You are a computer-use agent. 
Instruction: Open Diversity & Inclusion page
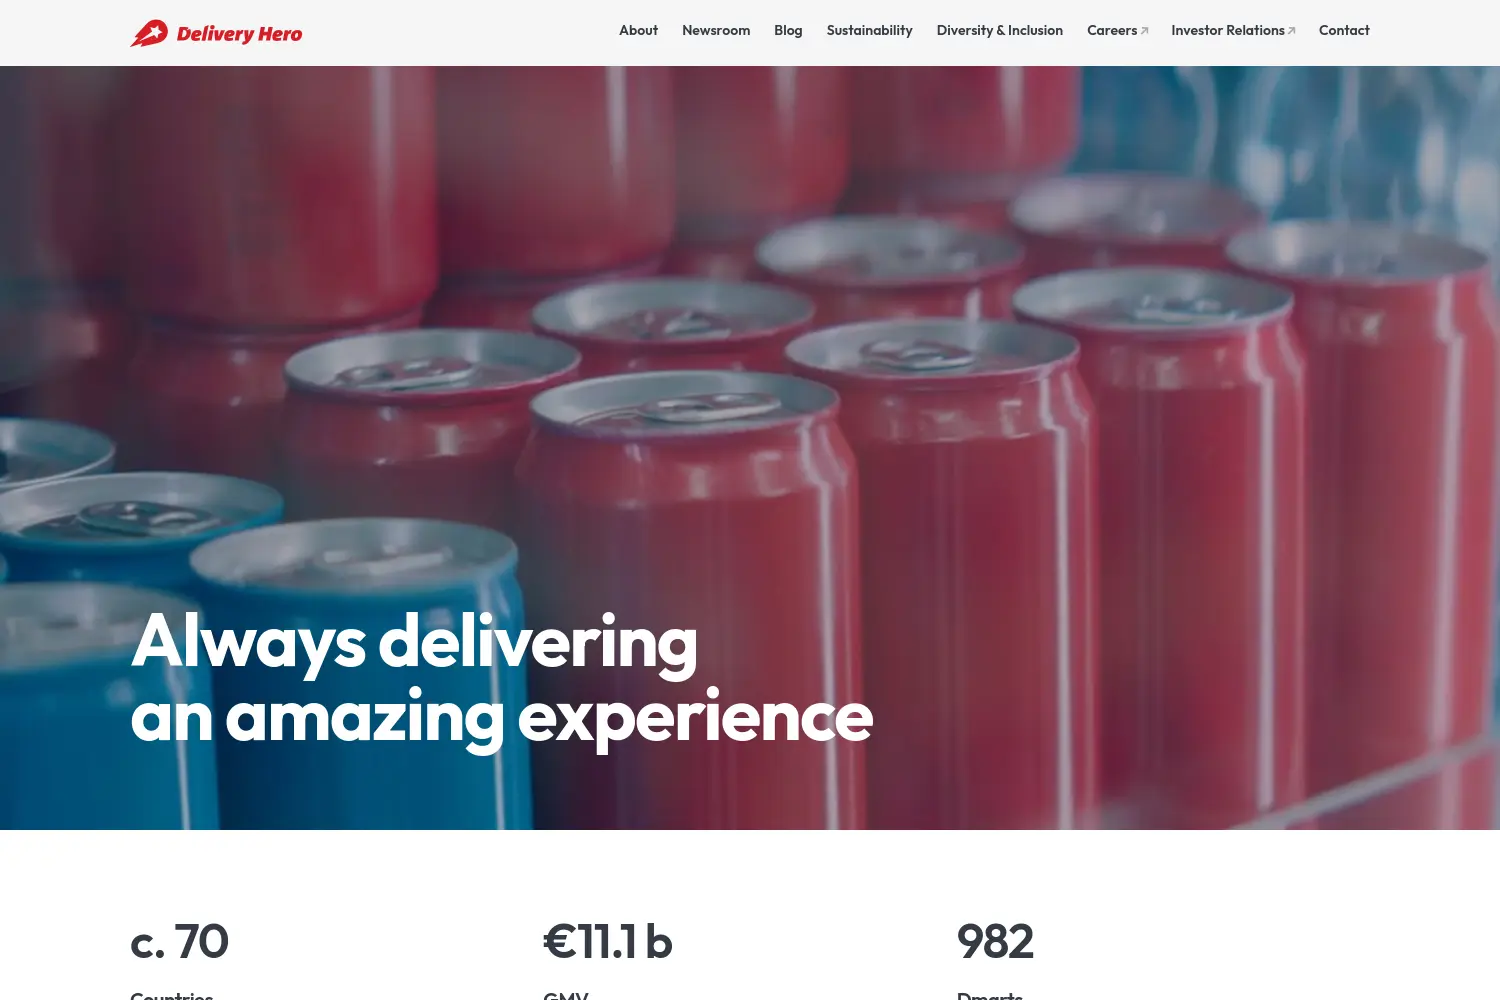click(999, 31)
